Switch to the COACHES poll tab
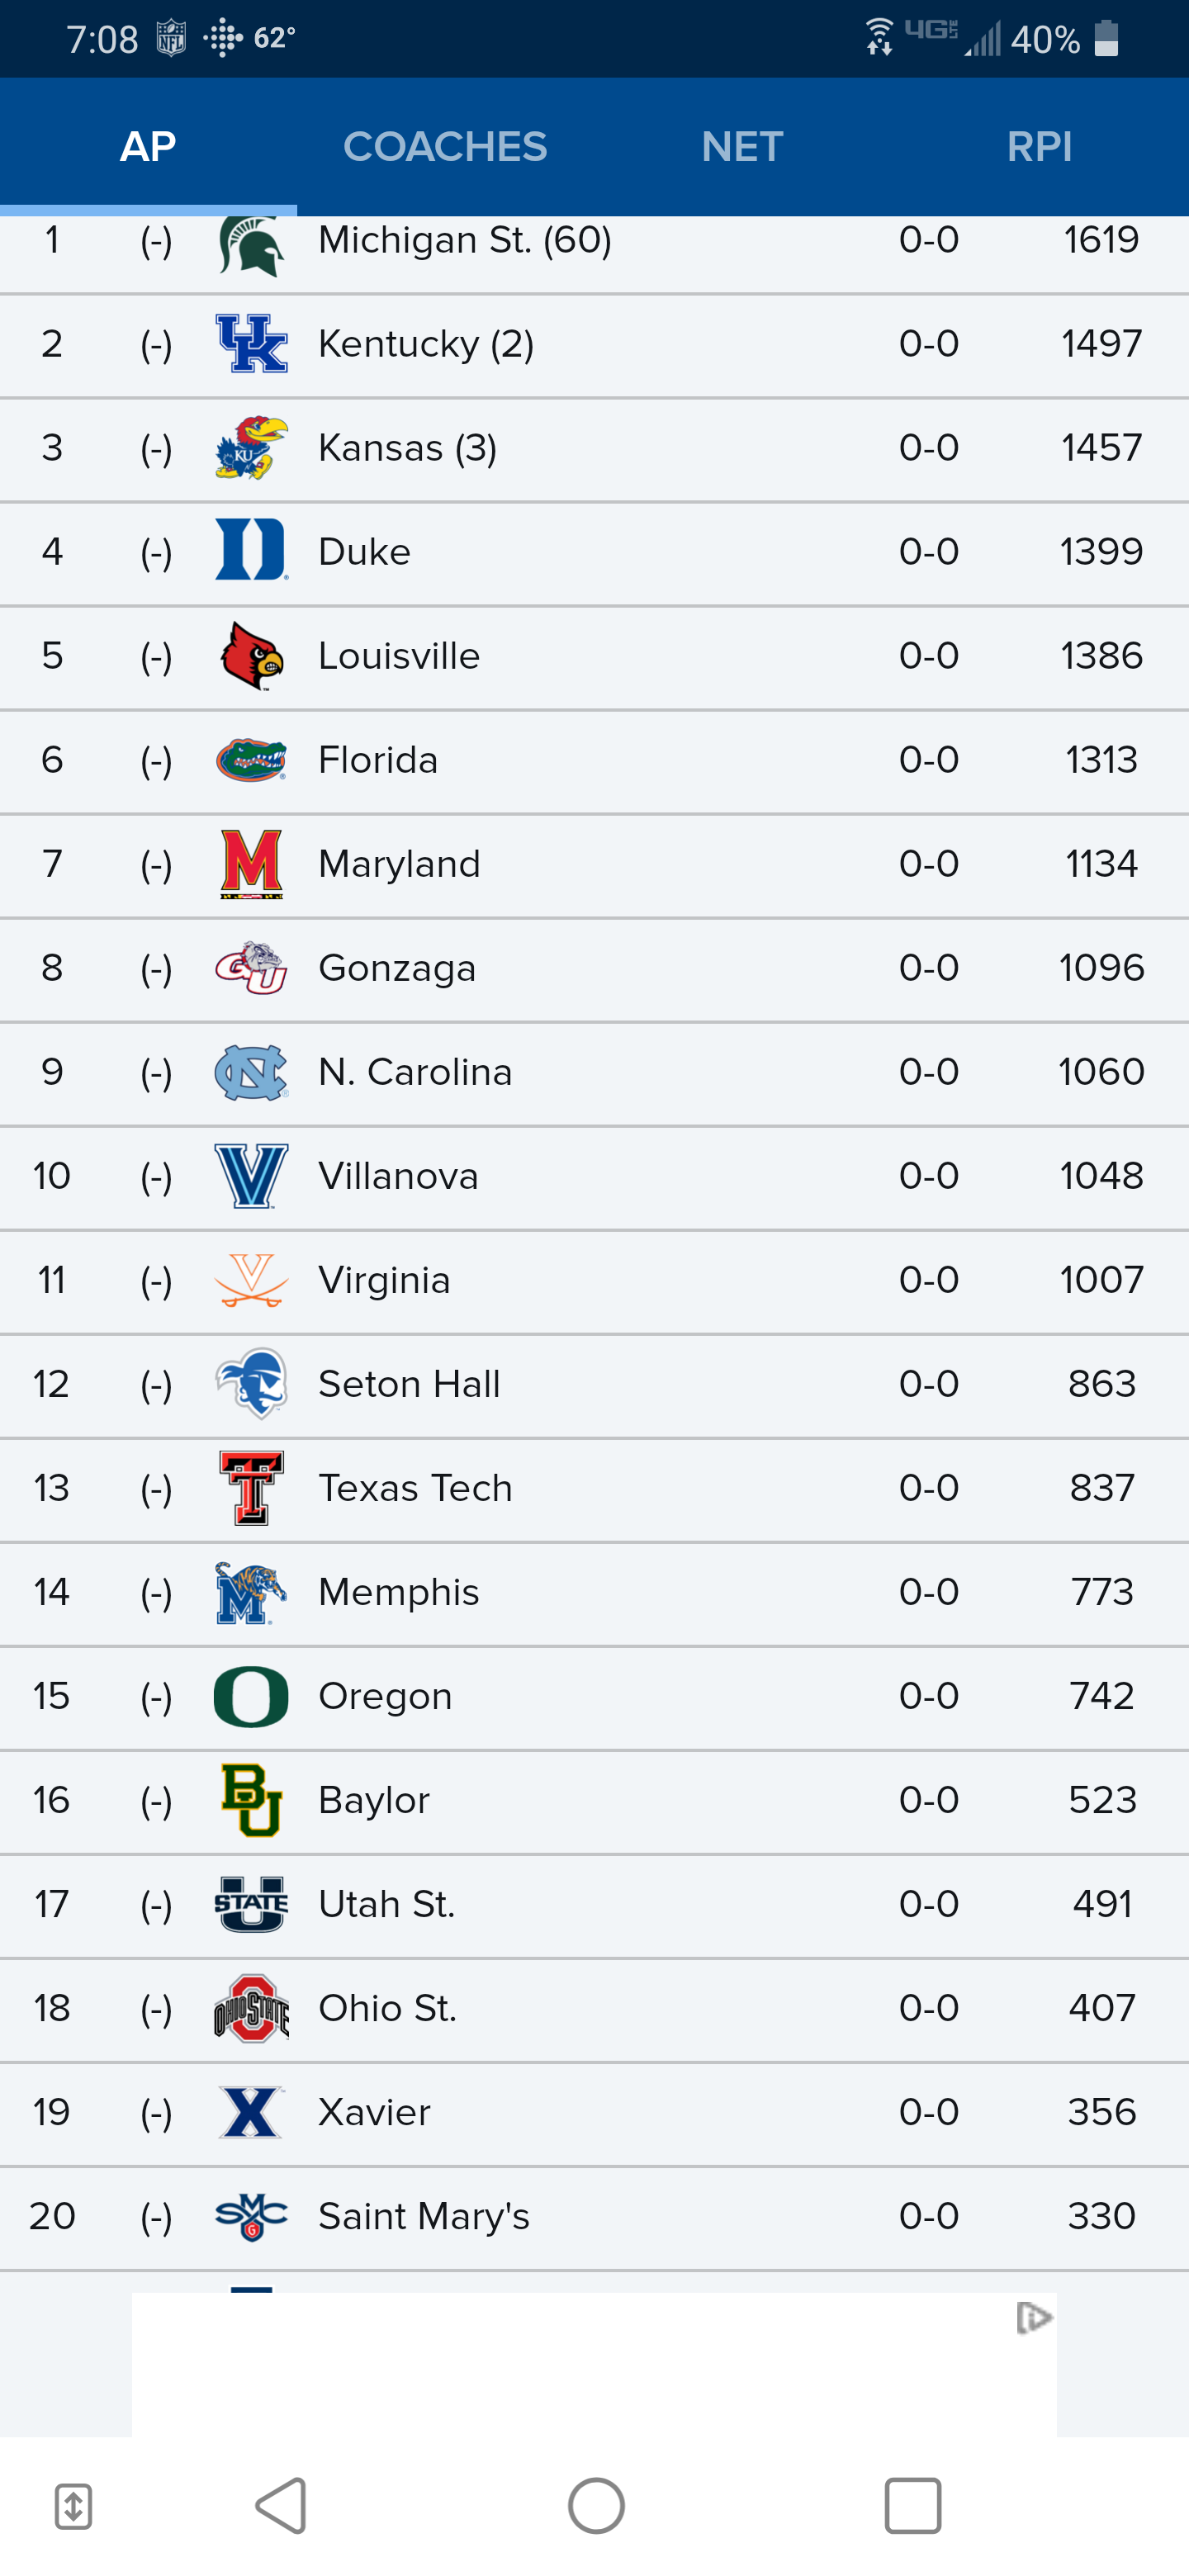This screenshot has height=2576, width=1189. (445, 147)
